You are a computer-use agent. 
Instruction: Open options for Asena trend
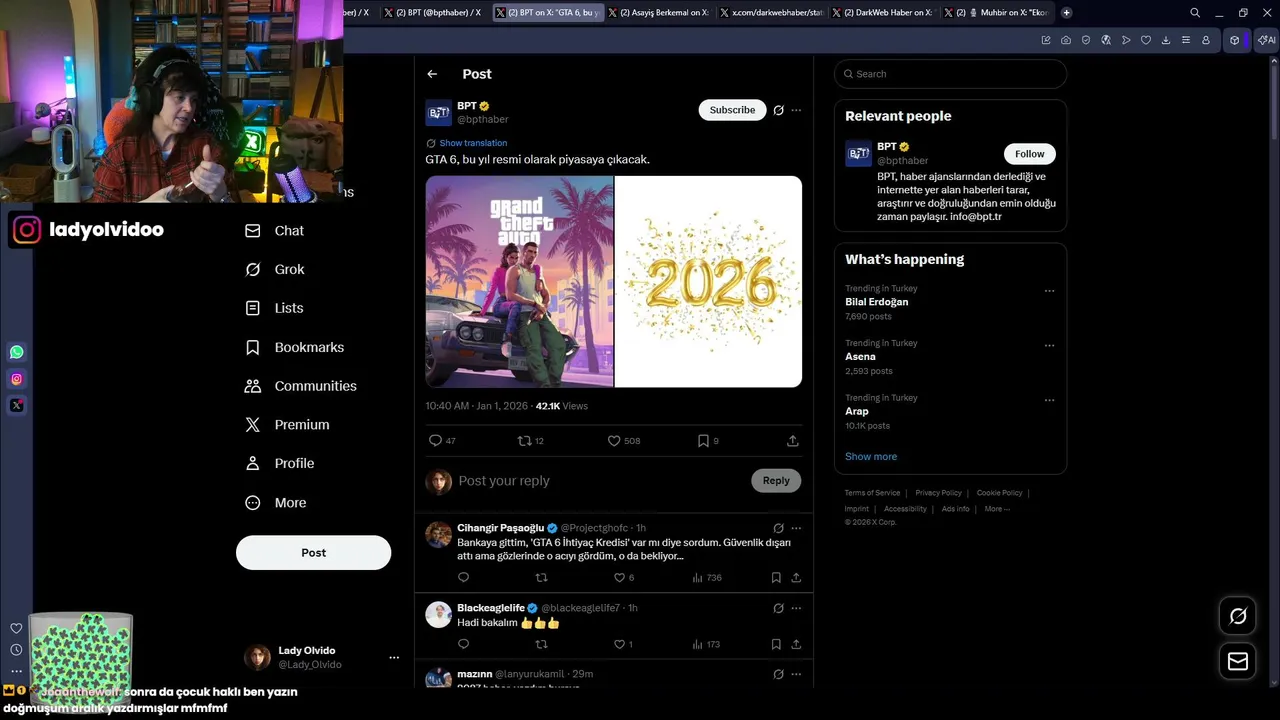[x=1049, y=346]
